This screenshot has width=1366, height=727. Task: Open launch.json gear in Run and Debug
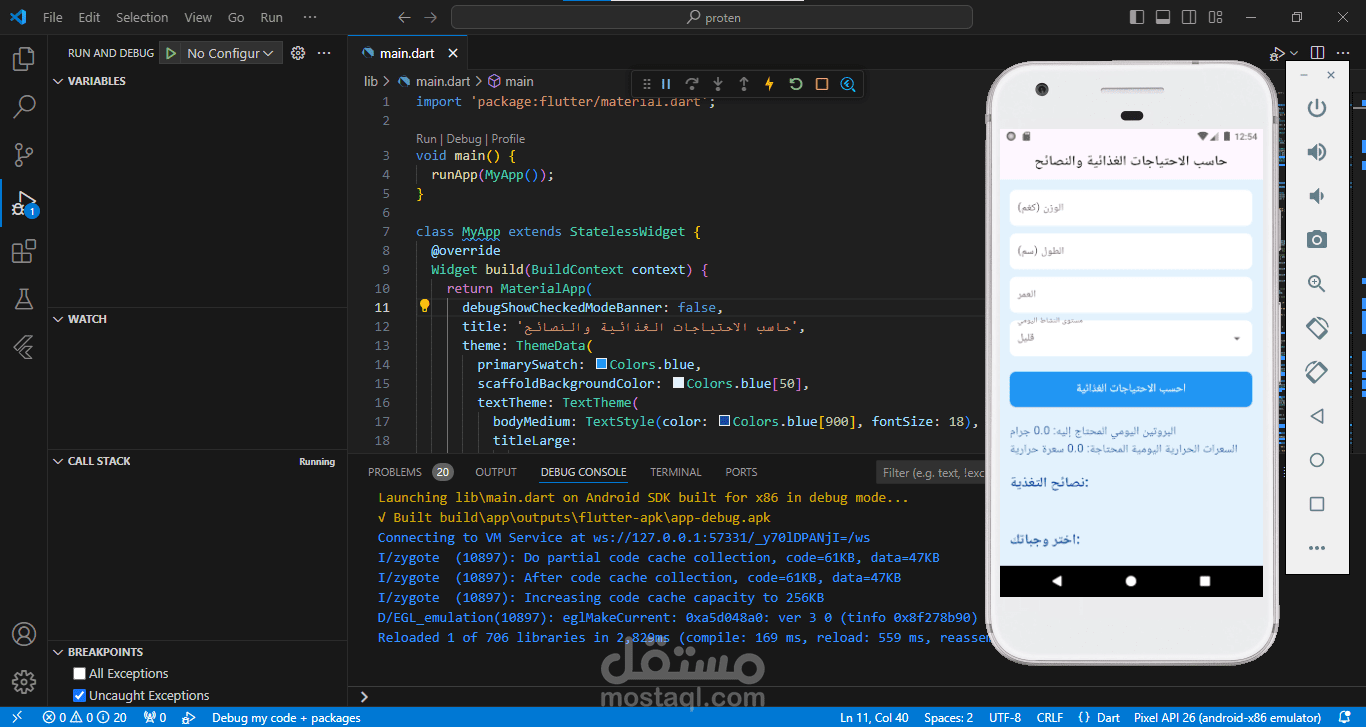(297, 53)
